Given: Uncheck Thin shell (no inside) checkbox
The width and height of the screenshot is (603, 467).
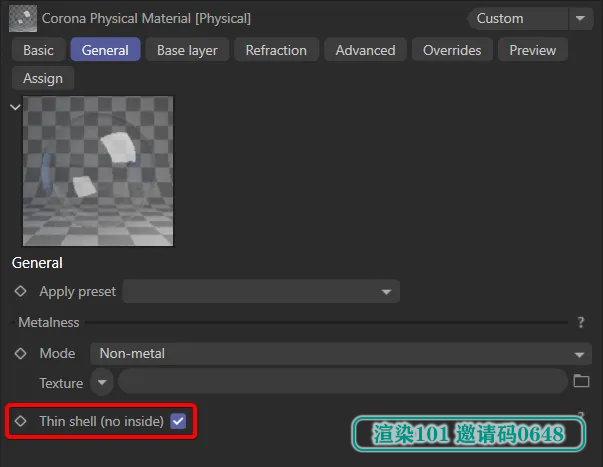Looking at the screenshot, I should (x=178, y=421).
